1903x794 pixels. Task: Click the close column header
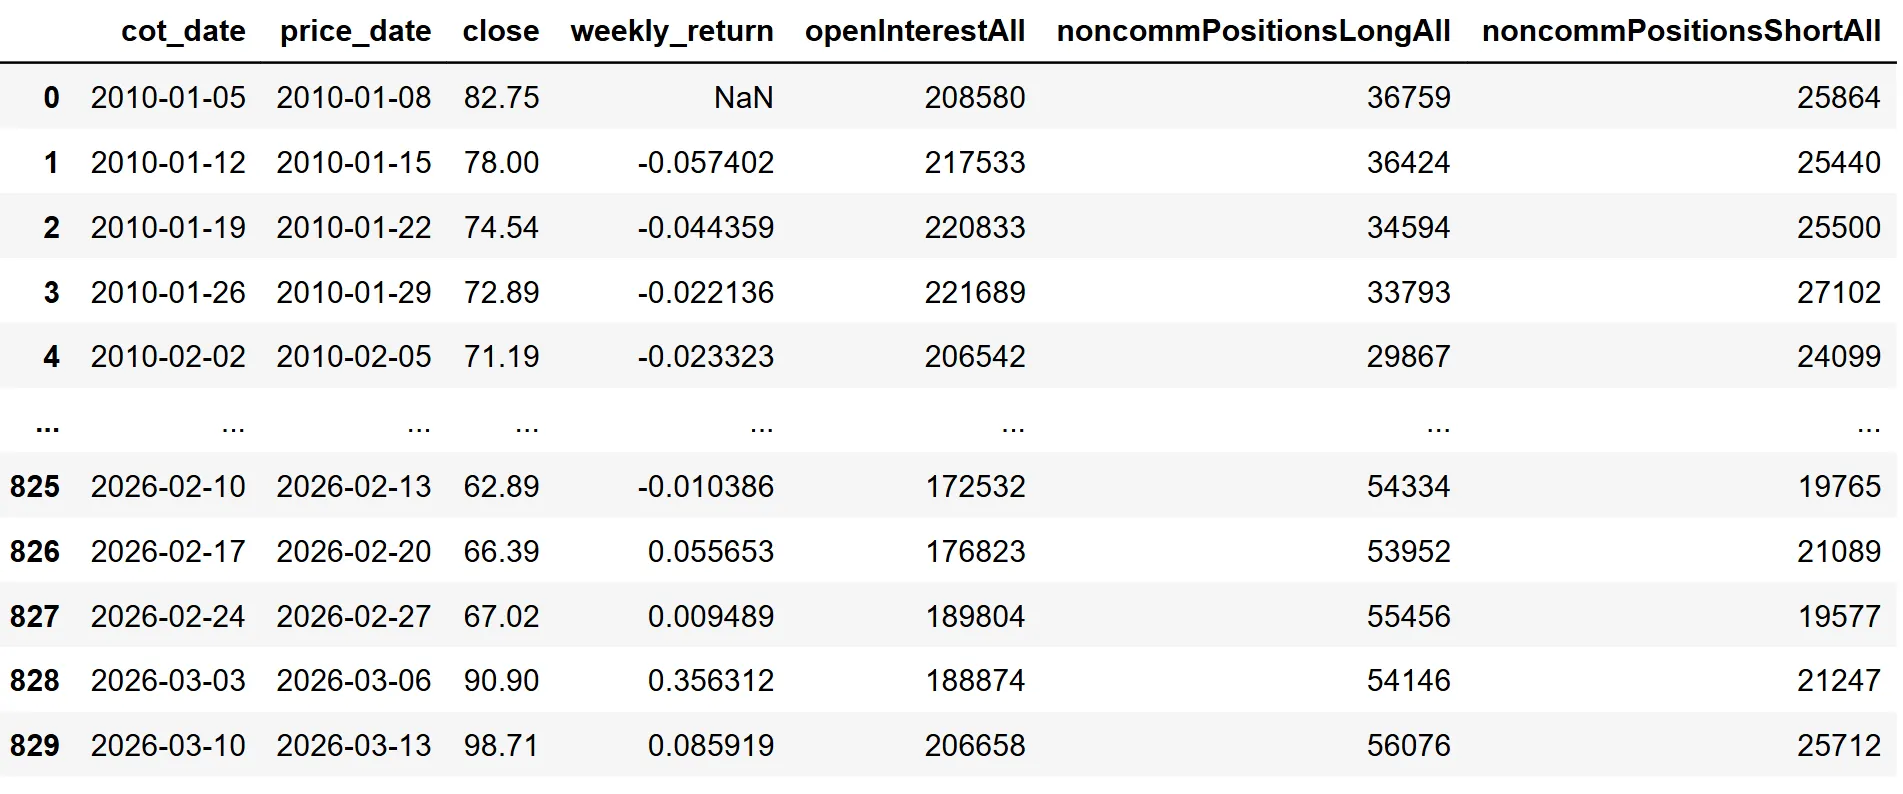click(x=500, y=31)
